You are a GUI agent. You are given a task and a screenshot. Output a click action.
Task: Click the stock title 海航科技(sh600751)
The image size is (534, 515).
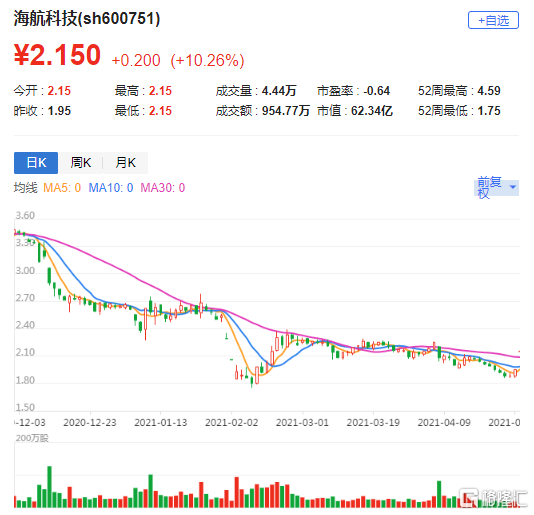point(87,18)
